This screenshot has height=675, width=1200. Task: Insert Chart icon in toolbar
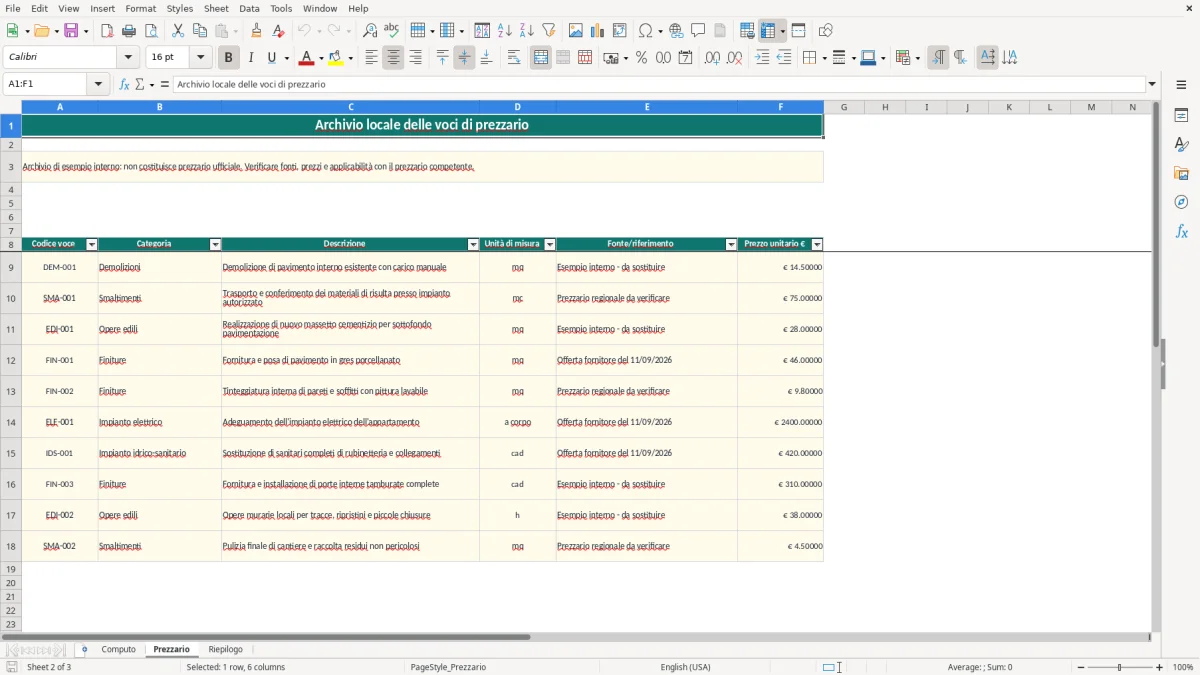tap(598, 31)
